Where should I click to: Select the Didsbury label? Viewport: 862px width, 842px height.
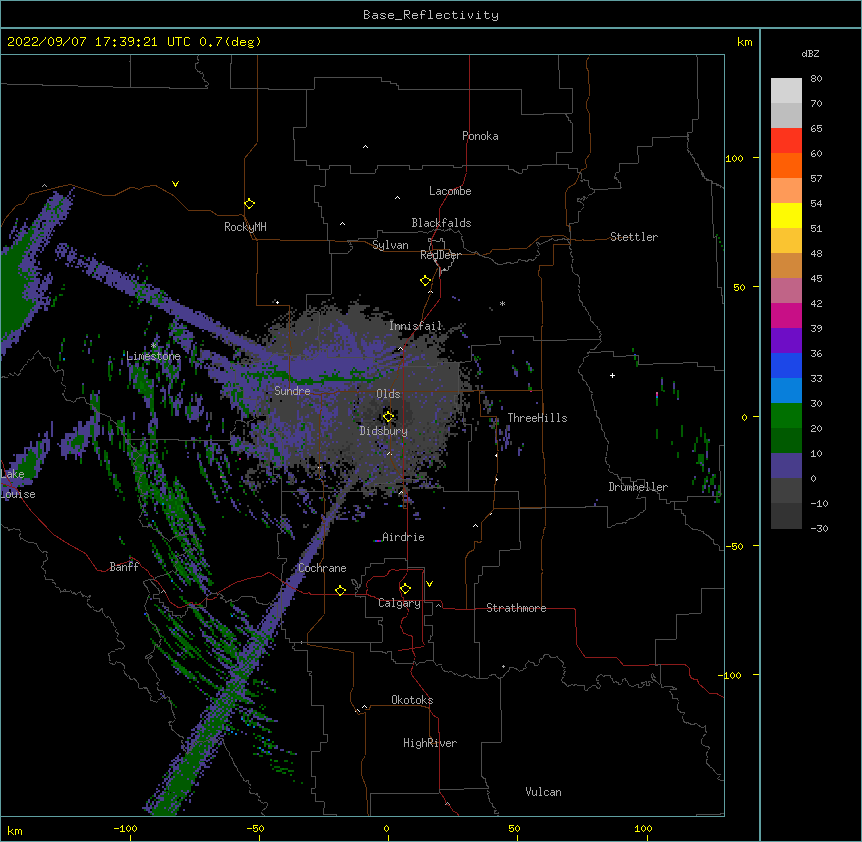pos(383,431)
